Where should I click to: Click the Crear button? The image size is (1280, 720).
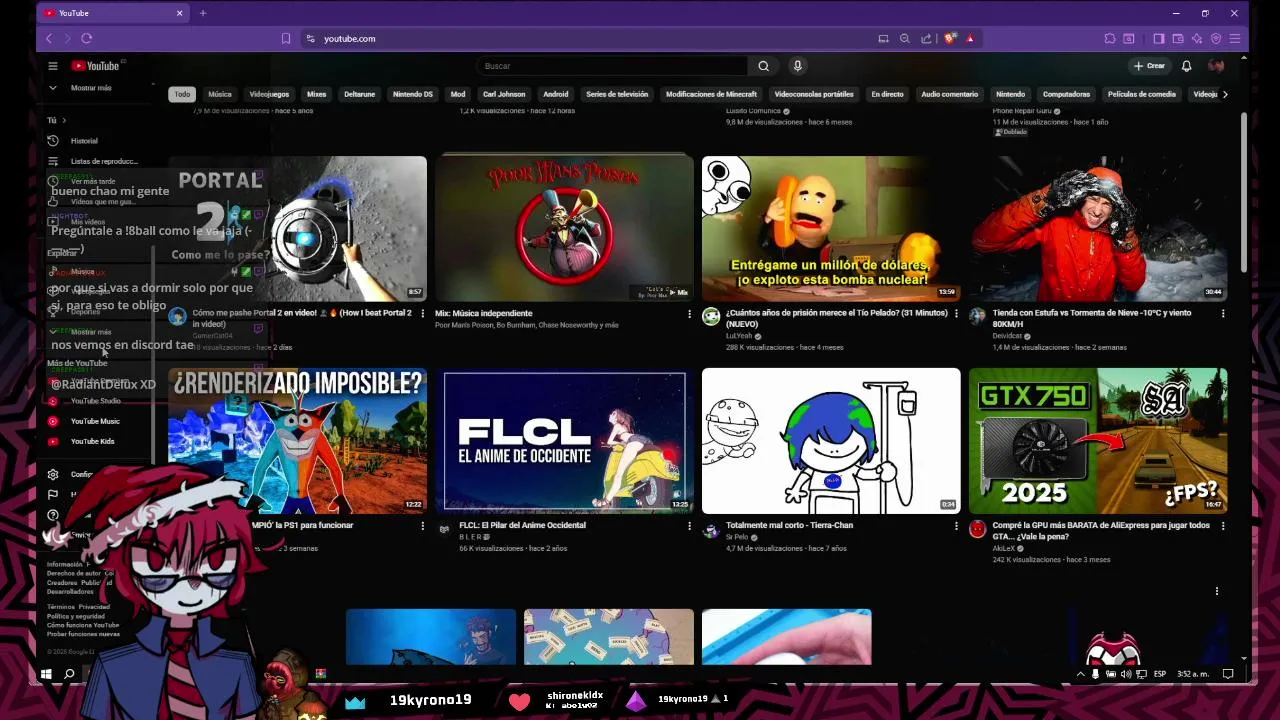click(1149, 66)
